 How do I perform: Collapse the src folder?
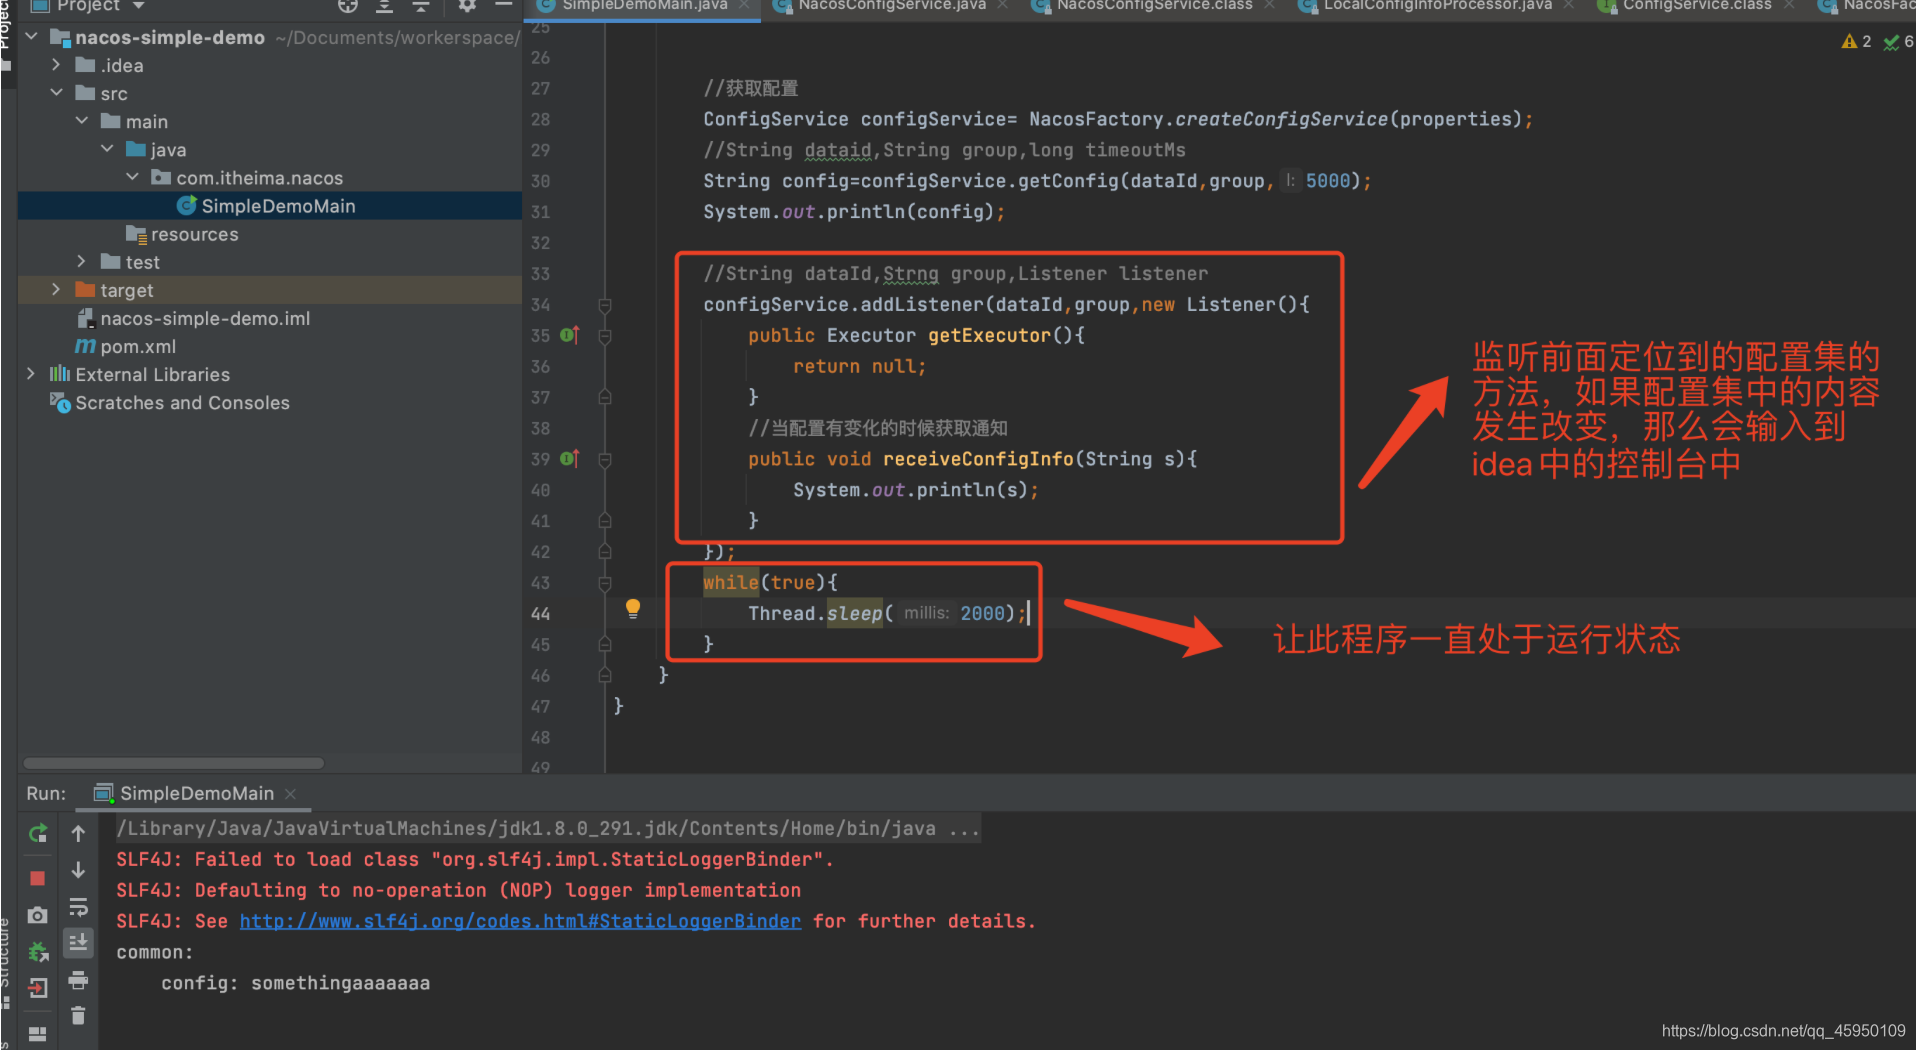coord(56,93)
